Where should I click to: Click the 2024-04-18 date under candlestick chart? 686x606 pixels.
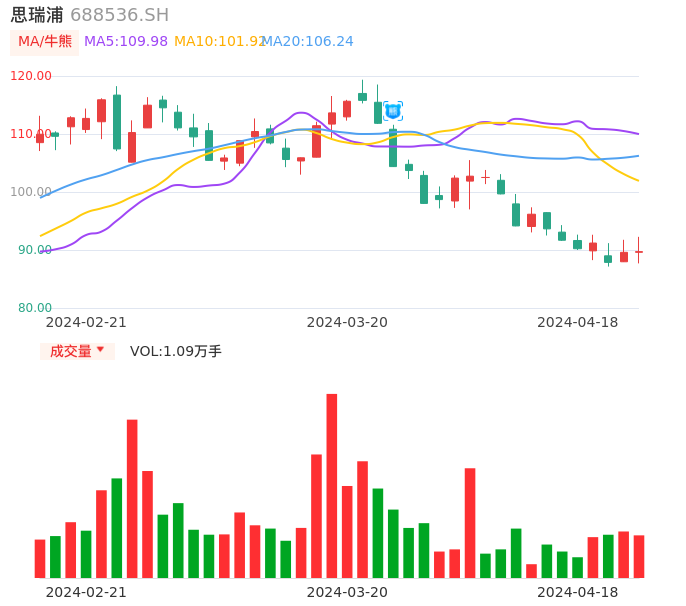point(577,322)
